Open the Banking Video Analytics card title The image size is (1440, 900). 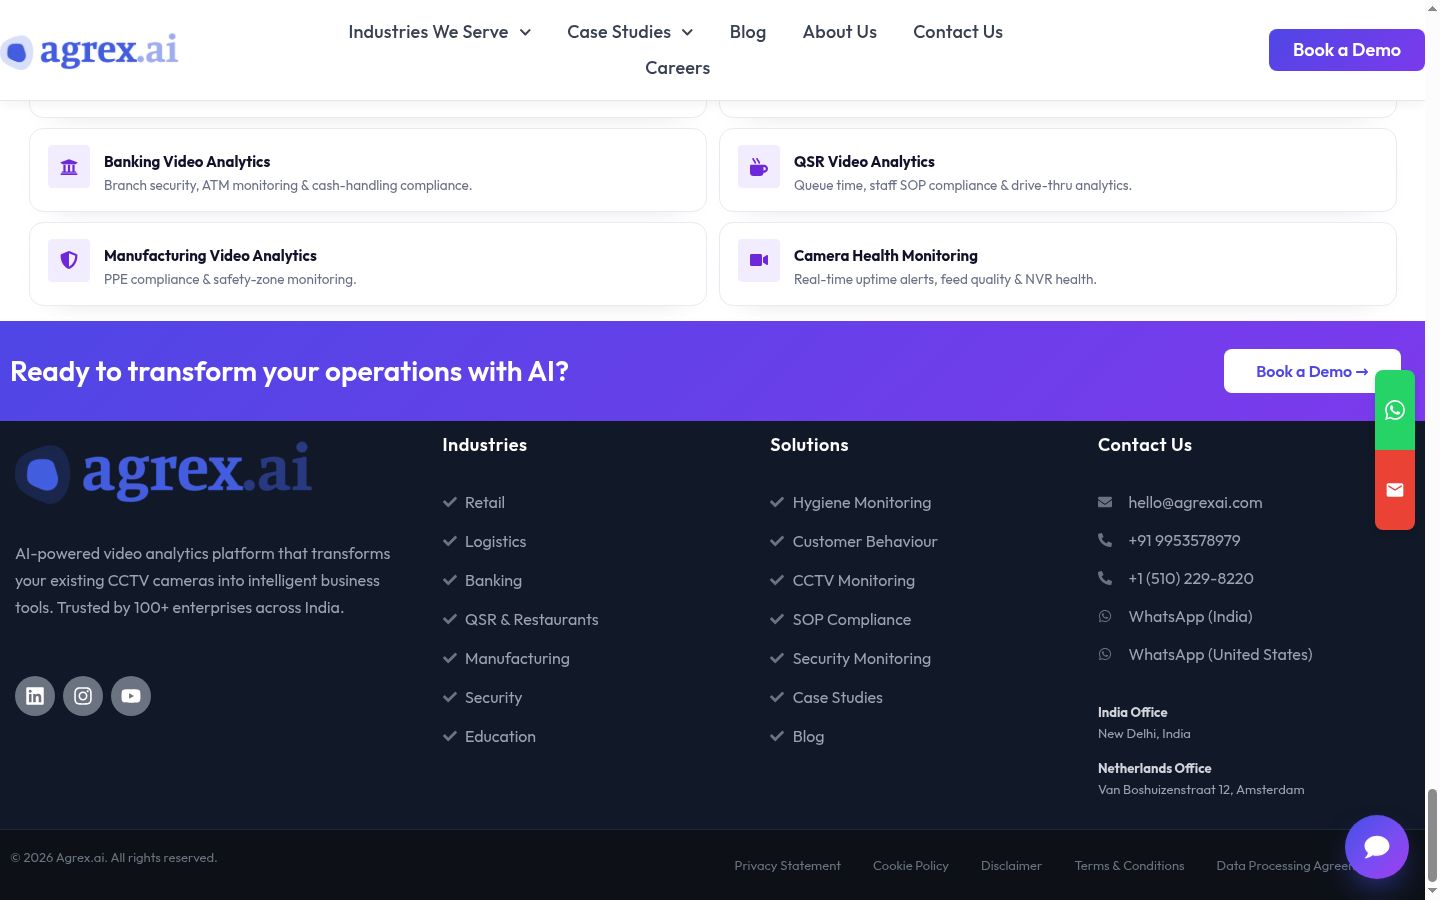pos(187,162)
